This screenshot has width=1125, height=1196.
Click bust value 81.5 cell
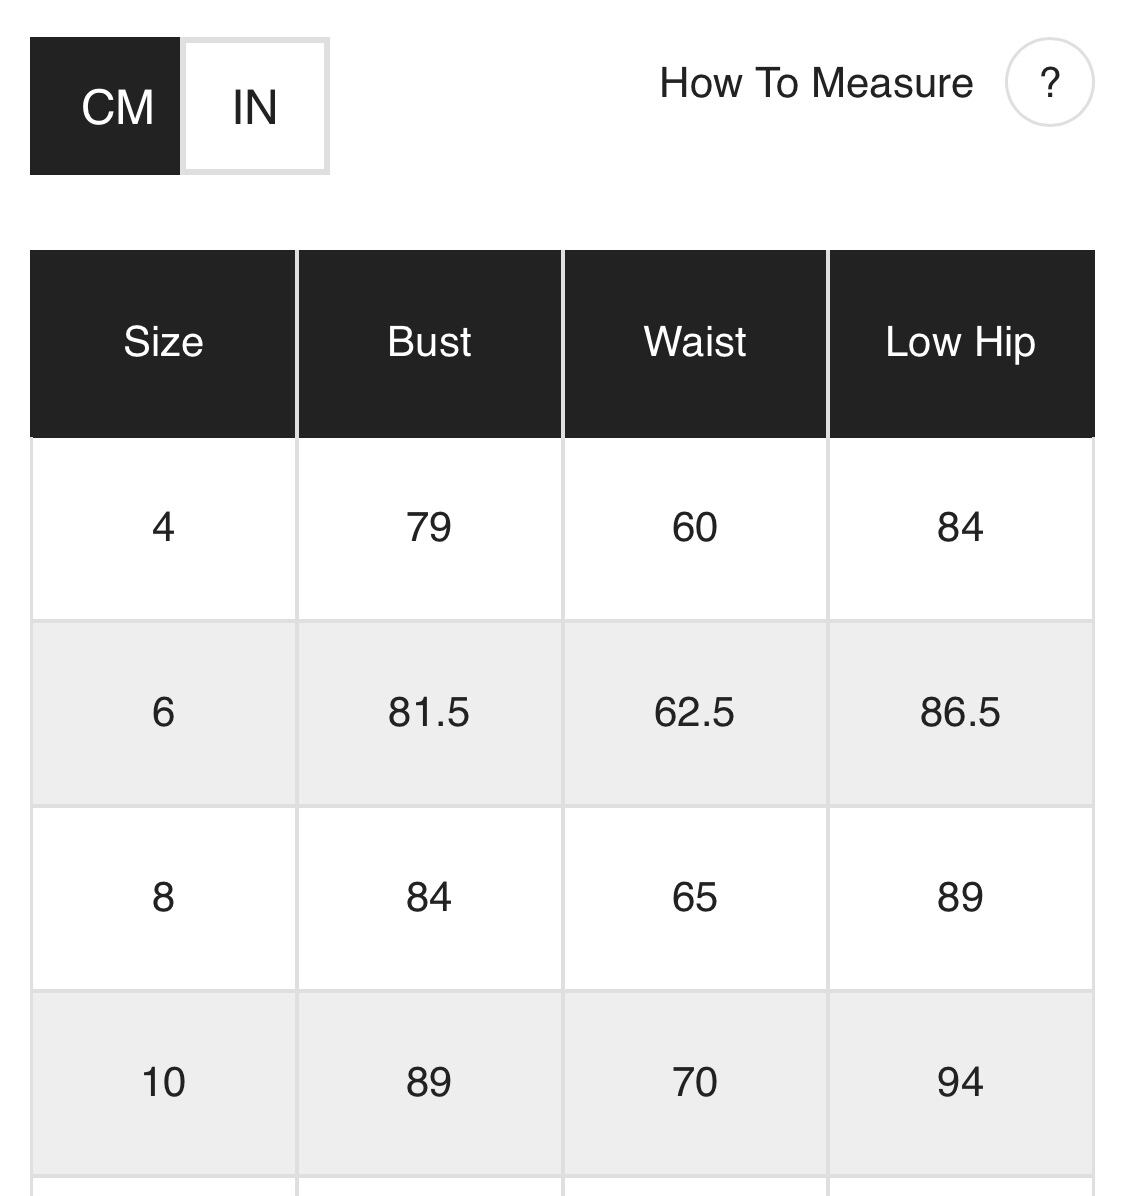[x=429, y=712]
